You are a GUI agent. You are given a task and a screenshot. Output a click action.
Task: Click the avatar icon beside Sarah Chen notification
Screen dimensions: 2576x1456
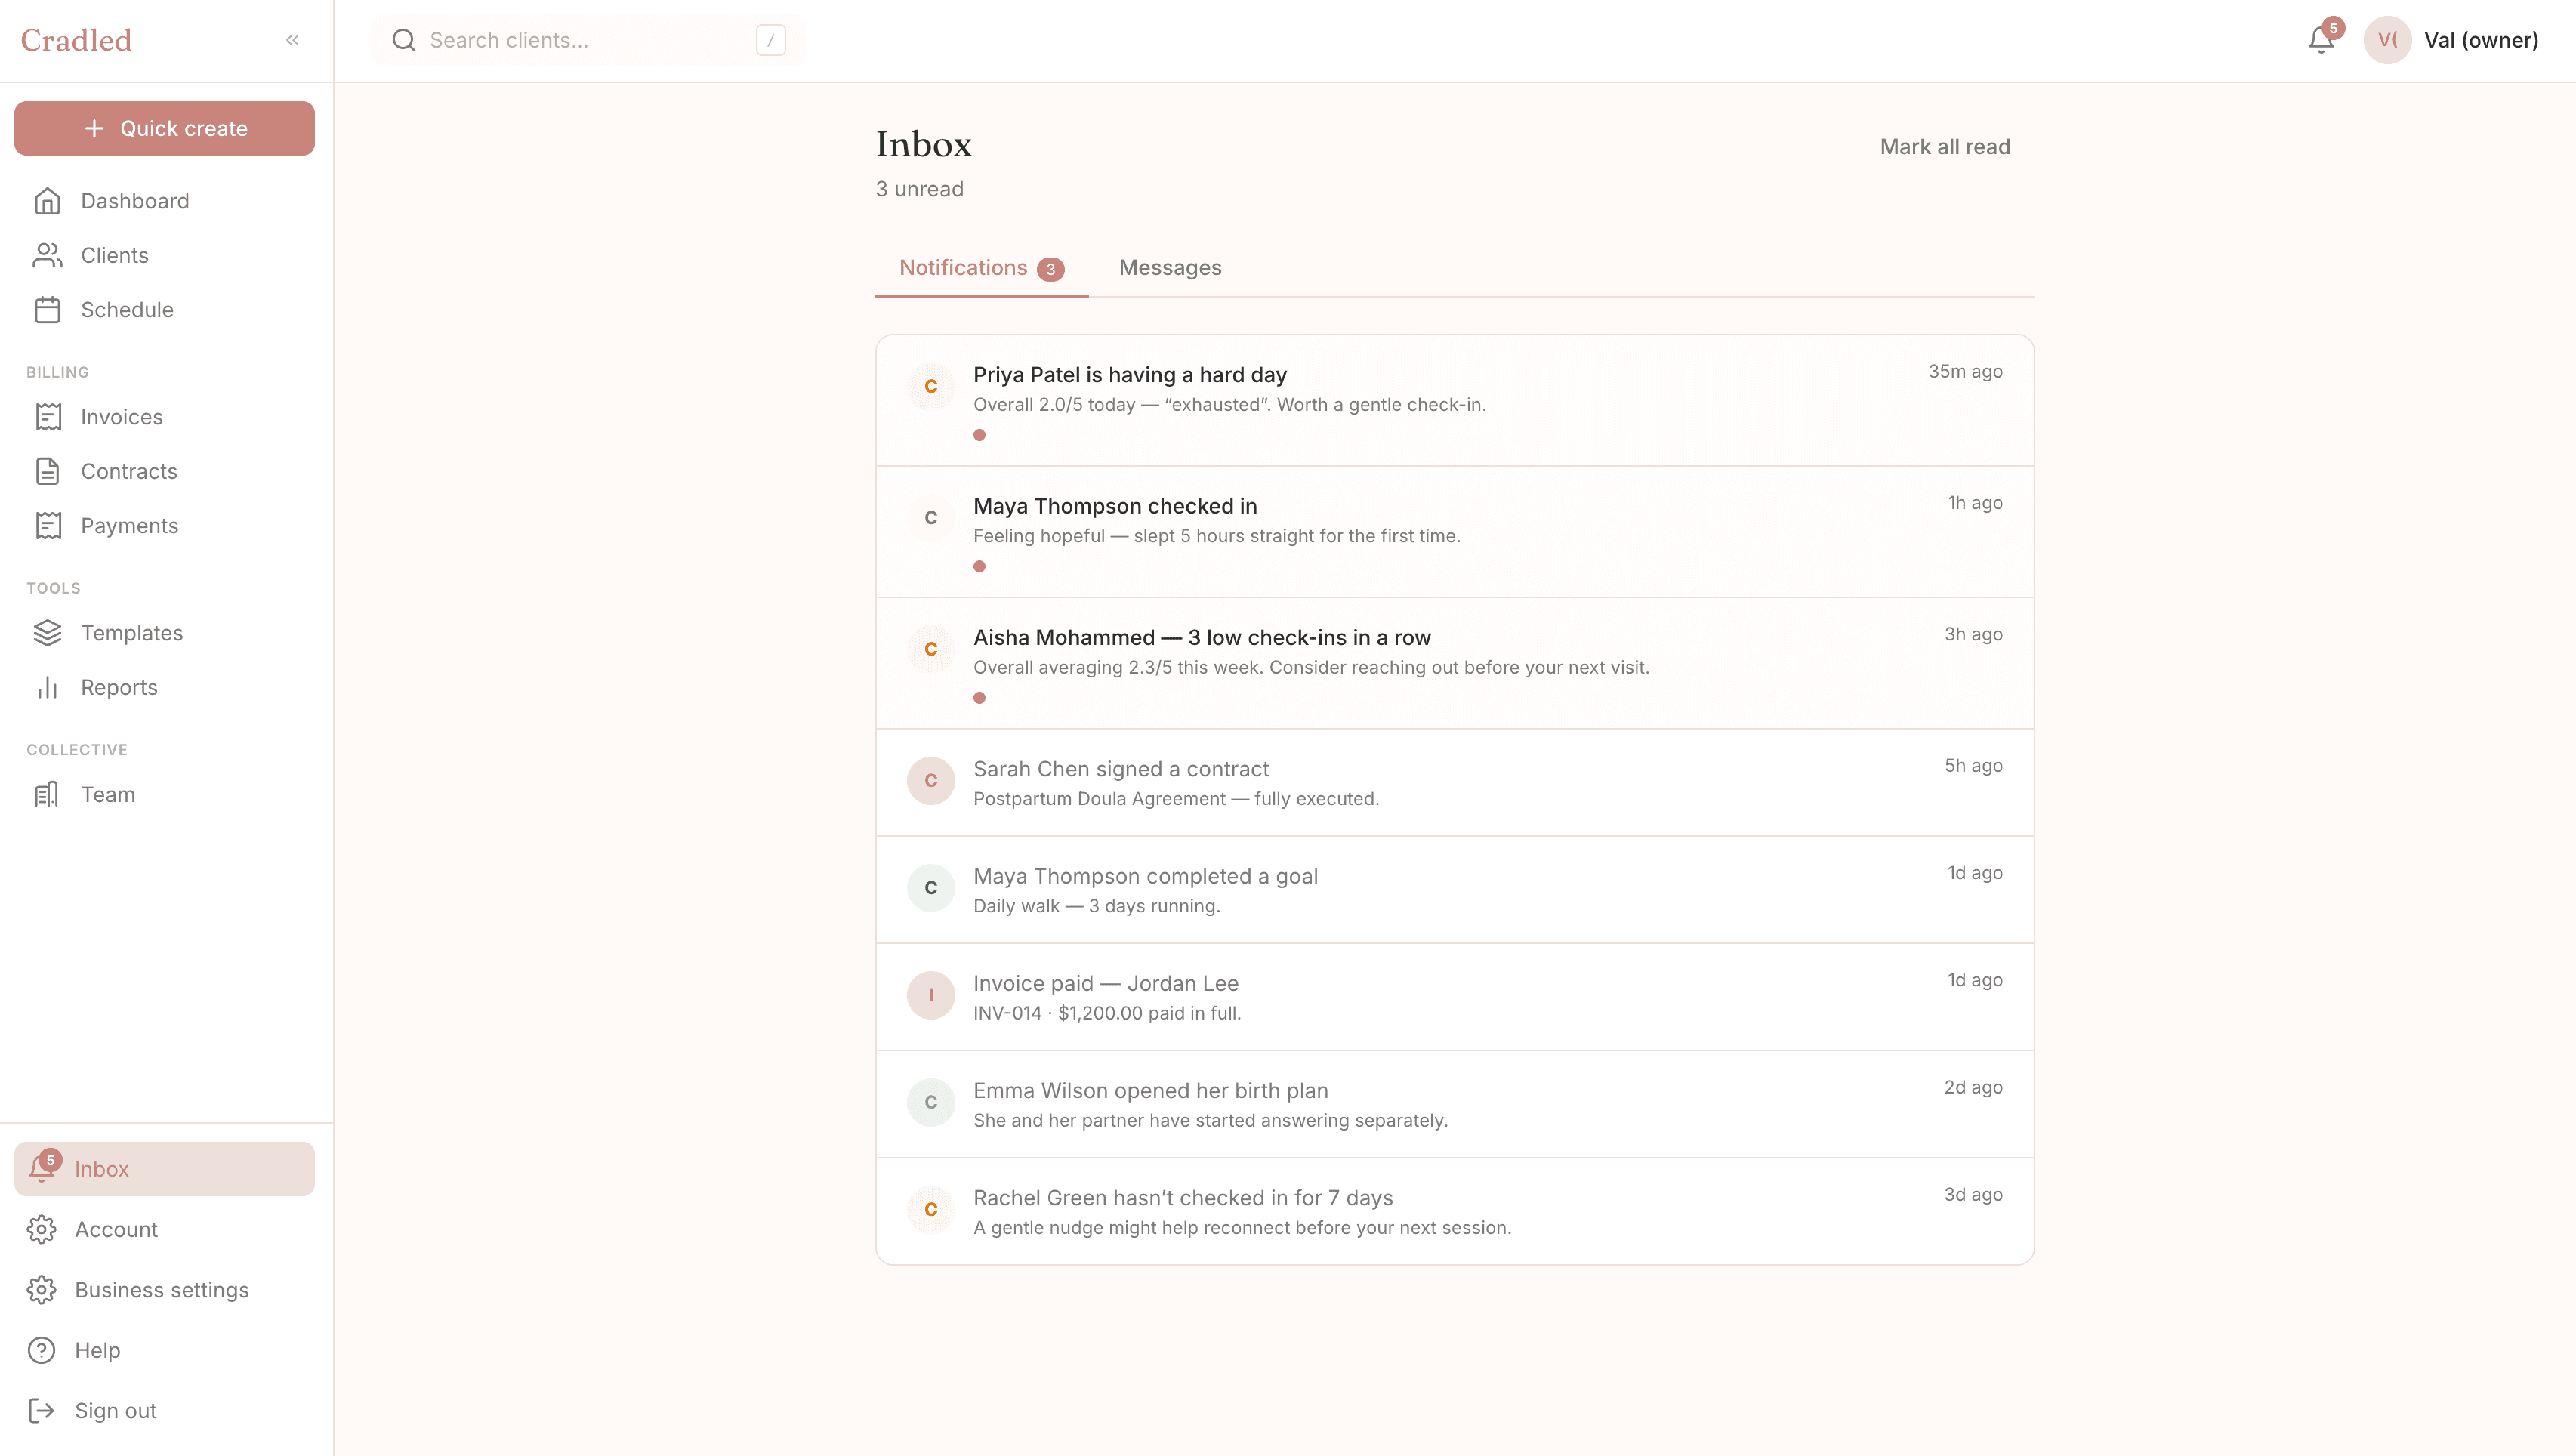pyautogui.click(x=930, y=780)
